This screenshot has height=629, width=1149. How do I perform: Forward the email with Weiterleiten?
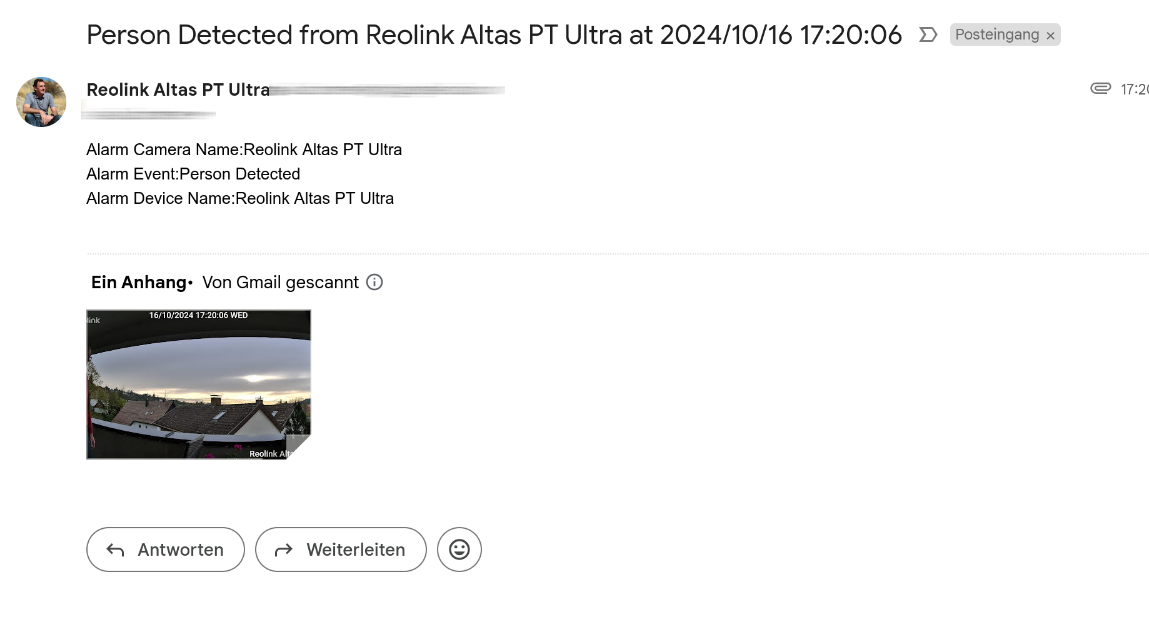coord(340,549)
